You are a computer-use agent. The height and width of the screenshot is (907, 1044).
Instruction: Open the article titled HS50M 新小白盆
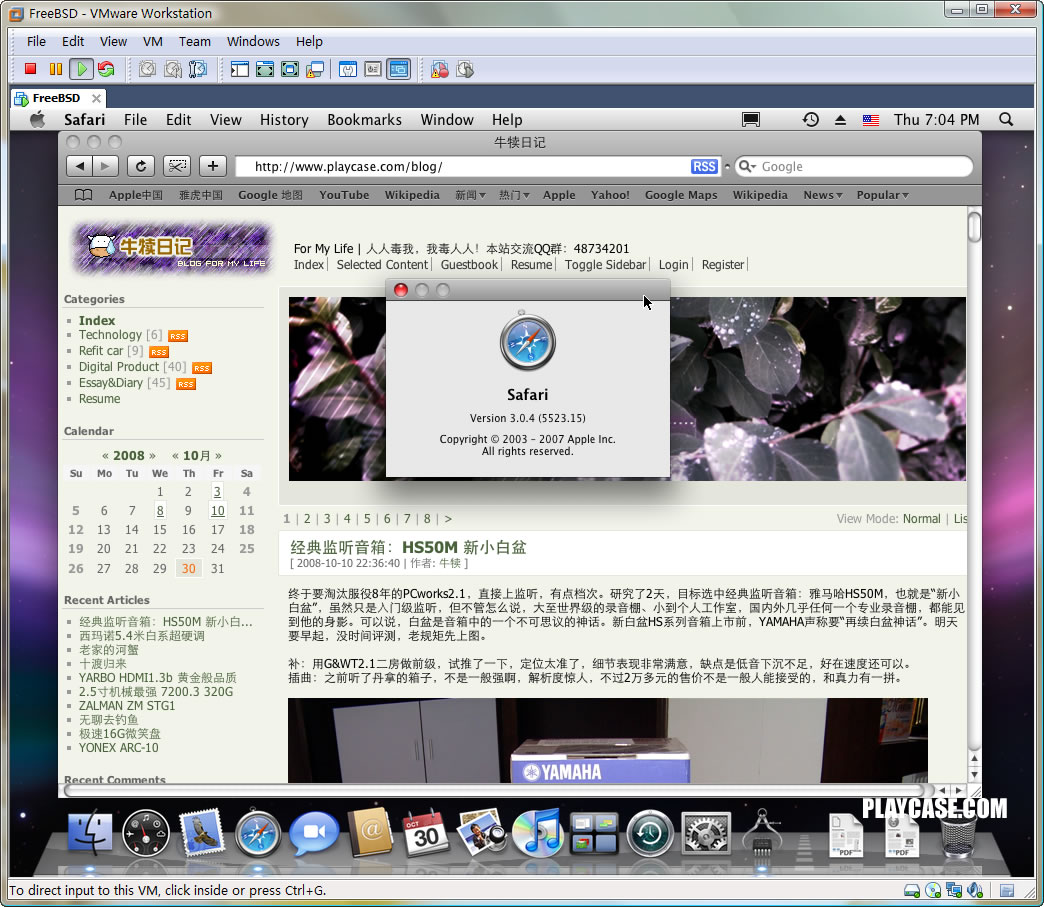coord(408,547)
